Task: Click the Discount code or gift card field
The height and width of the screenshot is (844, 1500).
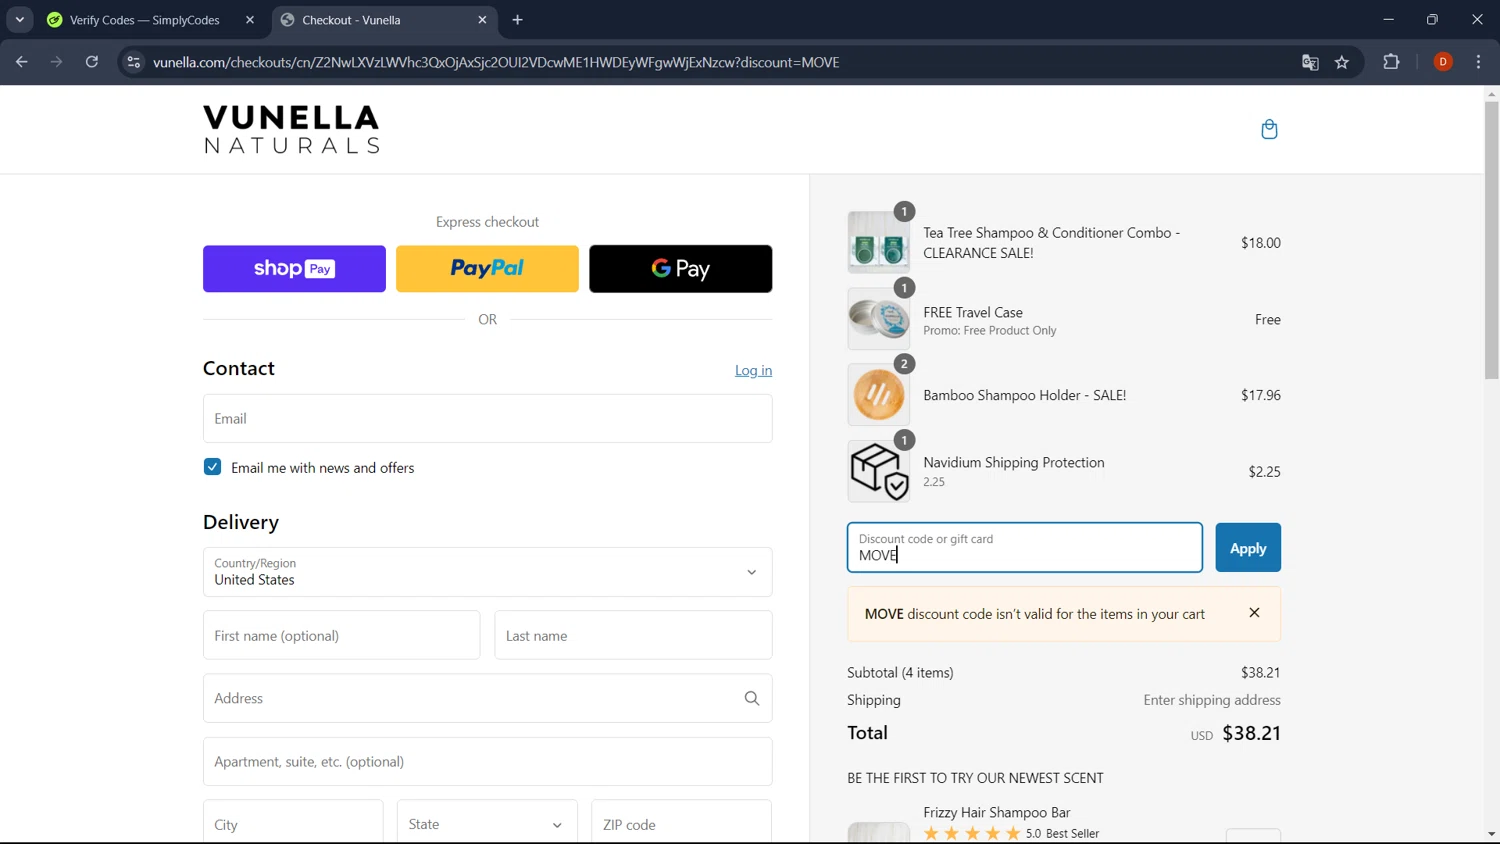Action: coord(1024,548)
